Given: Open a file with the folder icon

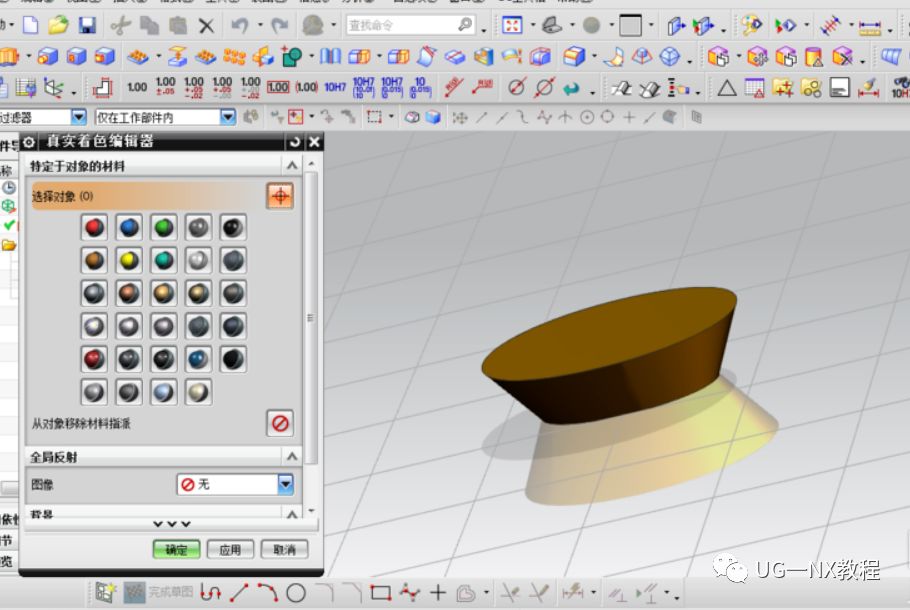Looking at the screenshot, I should (58, 25).
